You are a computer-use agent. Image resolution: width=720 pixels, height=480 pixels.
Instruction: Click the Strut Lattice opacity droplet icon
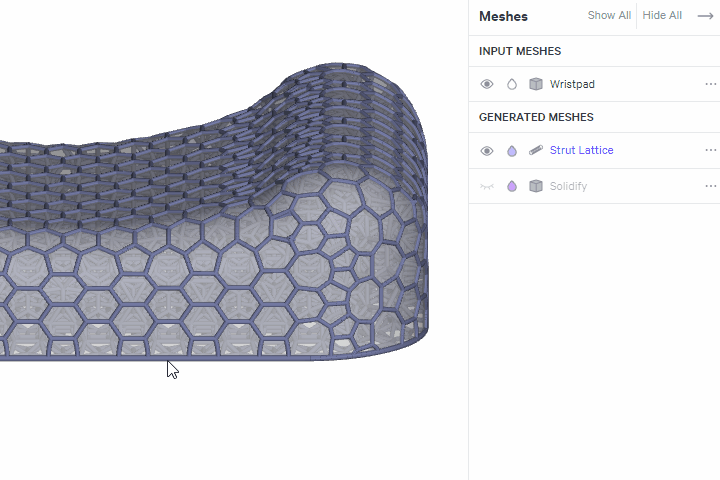pyautogui.click(x=512, y=151)
